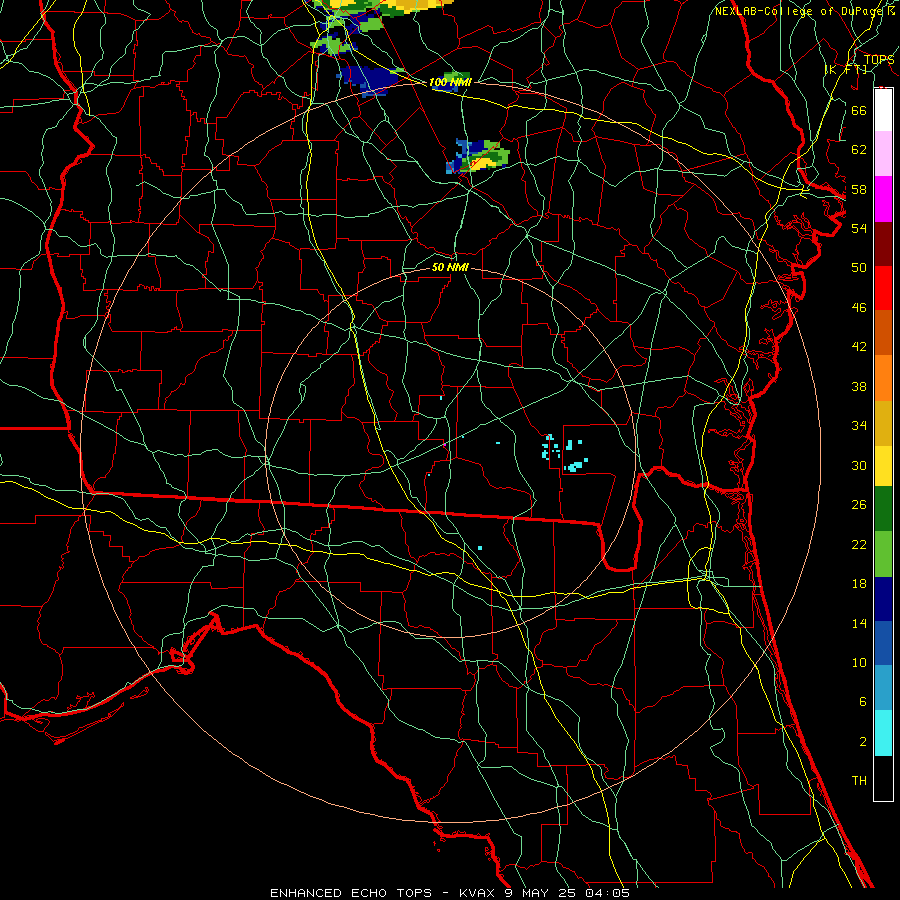Click the "KVAX" station identifier in caption

pyautogui.click(x=479, y=893)
